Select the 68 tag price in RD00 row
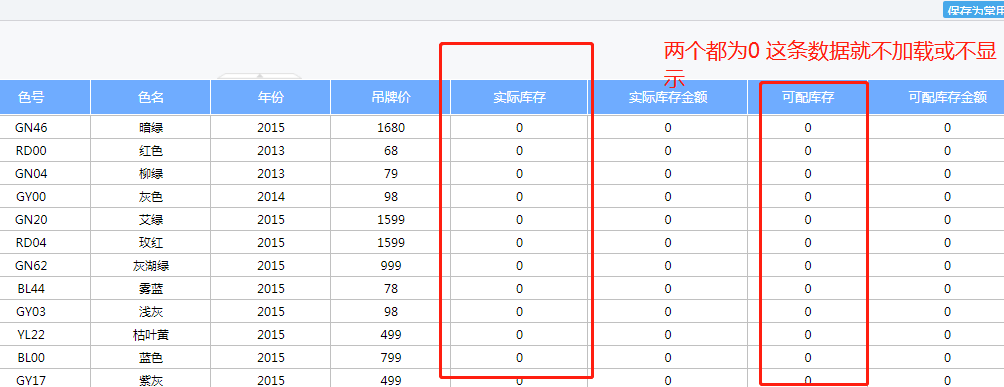 pyautogui.click(x=391, y=151)
